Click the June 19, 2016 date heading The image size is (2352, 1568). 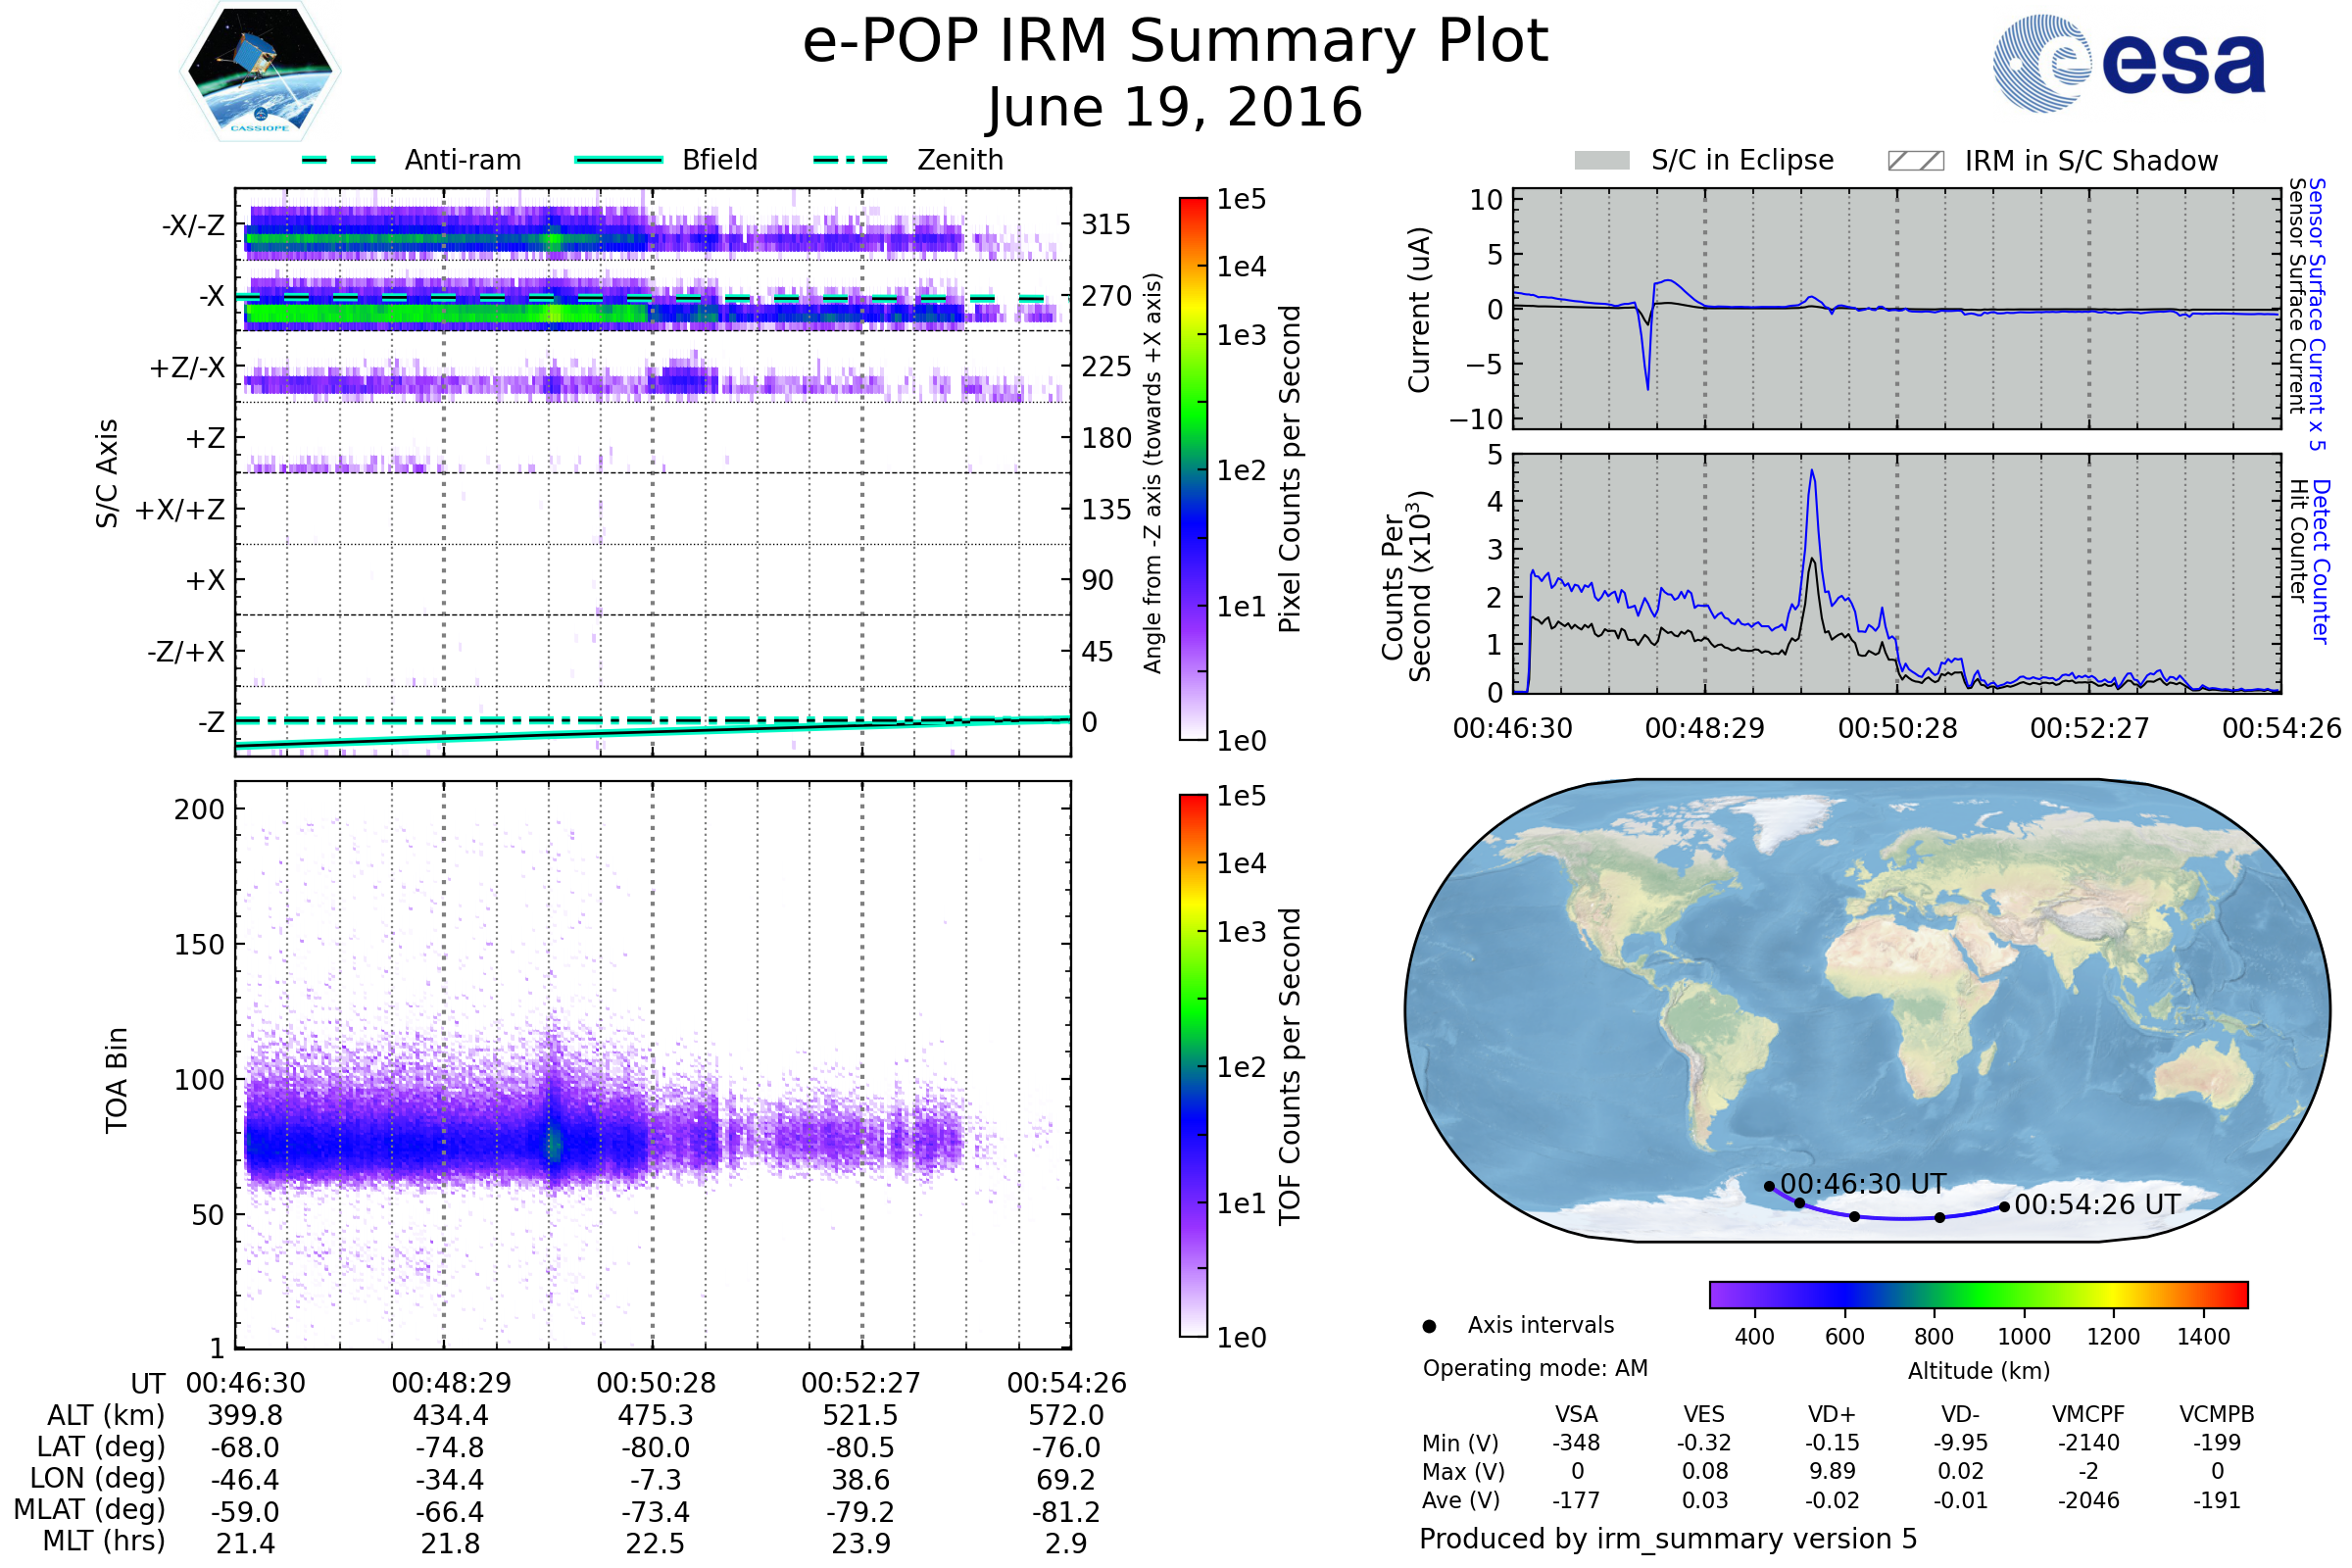[1175, 107]
